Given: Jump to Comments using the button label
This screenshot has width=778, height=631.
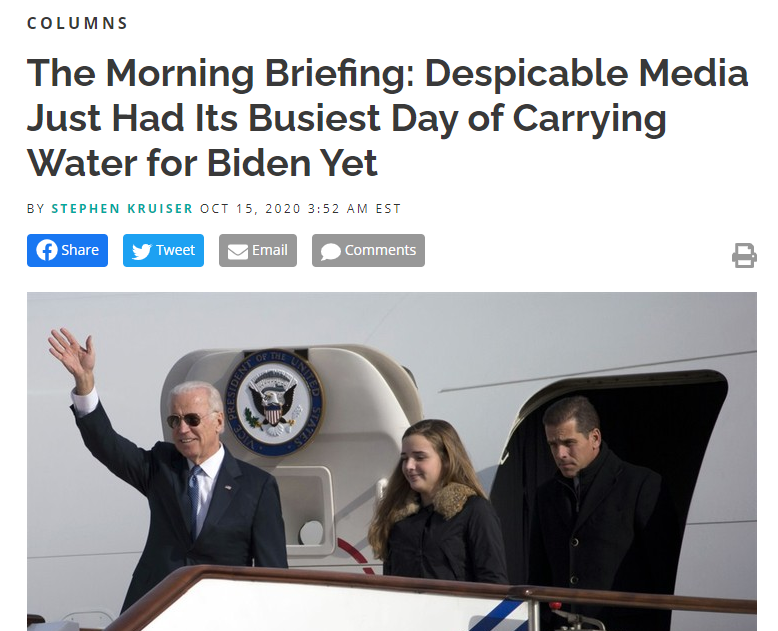Looking at the screenshot, I should (380, 250).
